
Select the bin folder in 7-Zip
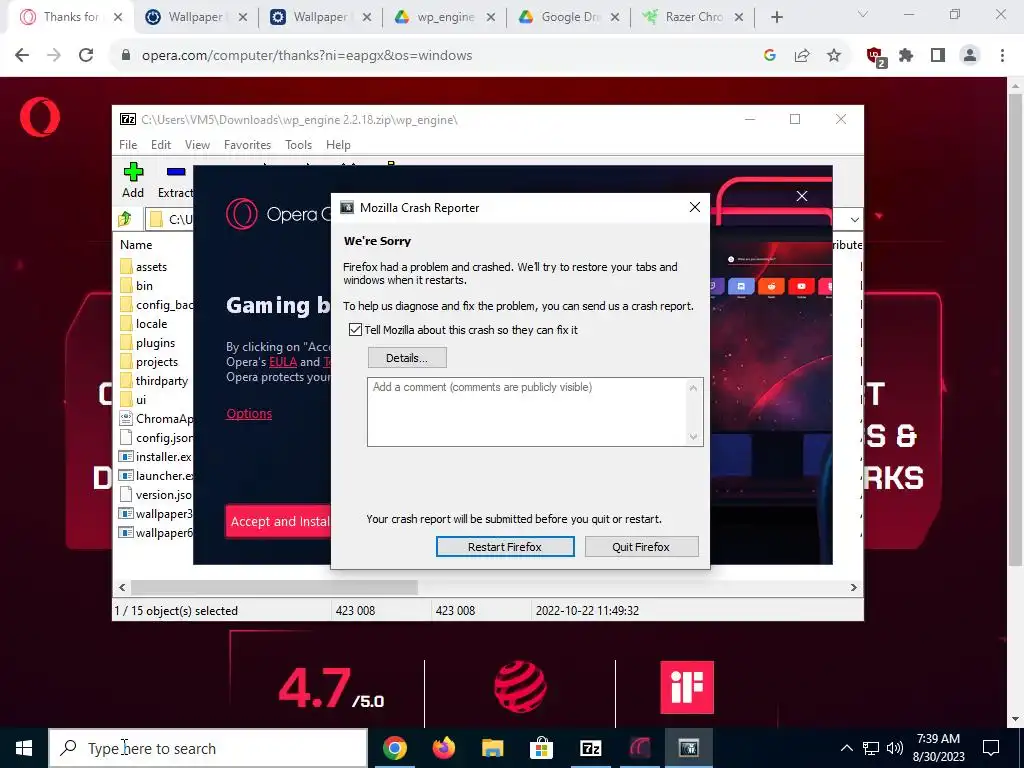click(144, 285)
